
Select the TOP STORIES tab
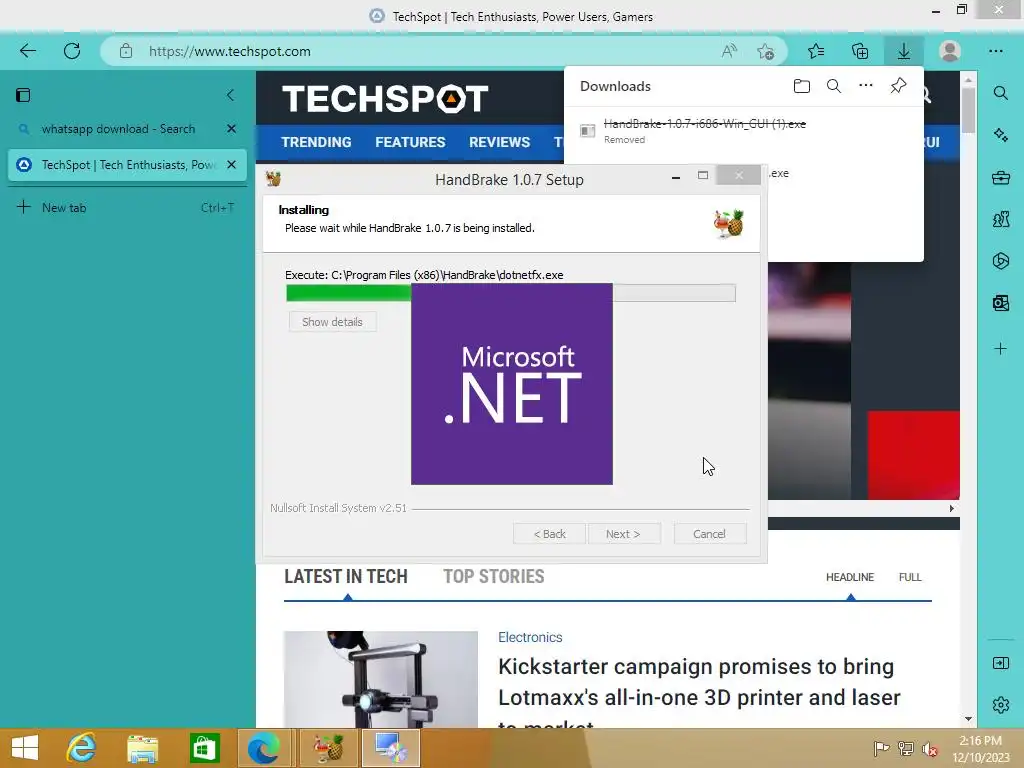(494, 577)
